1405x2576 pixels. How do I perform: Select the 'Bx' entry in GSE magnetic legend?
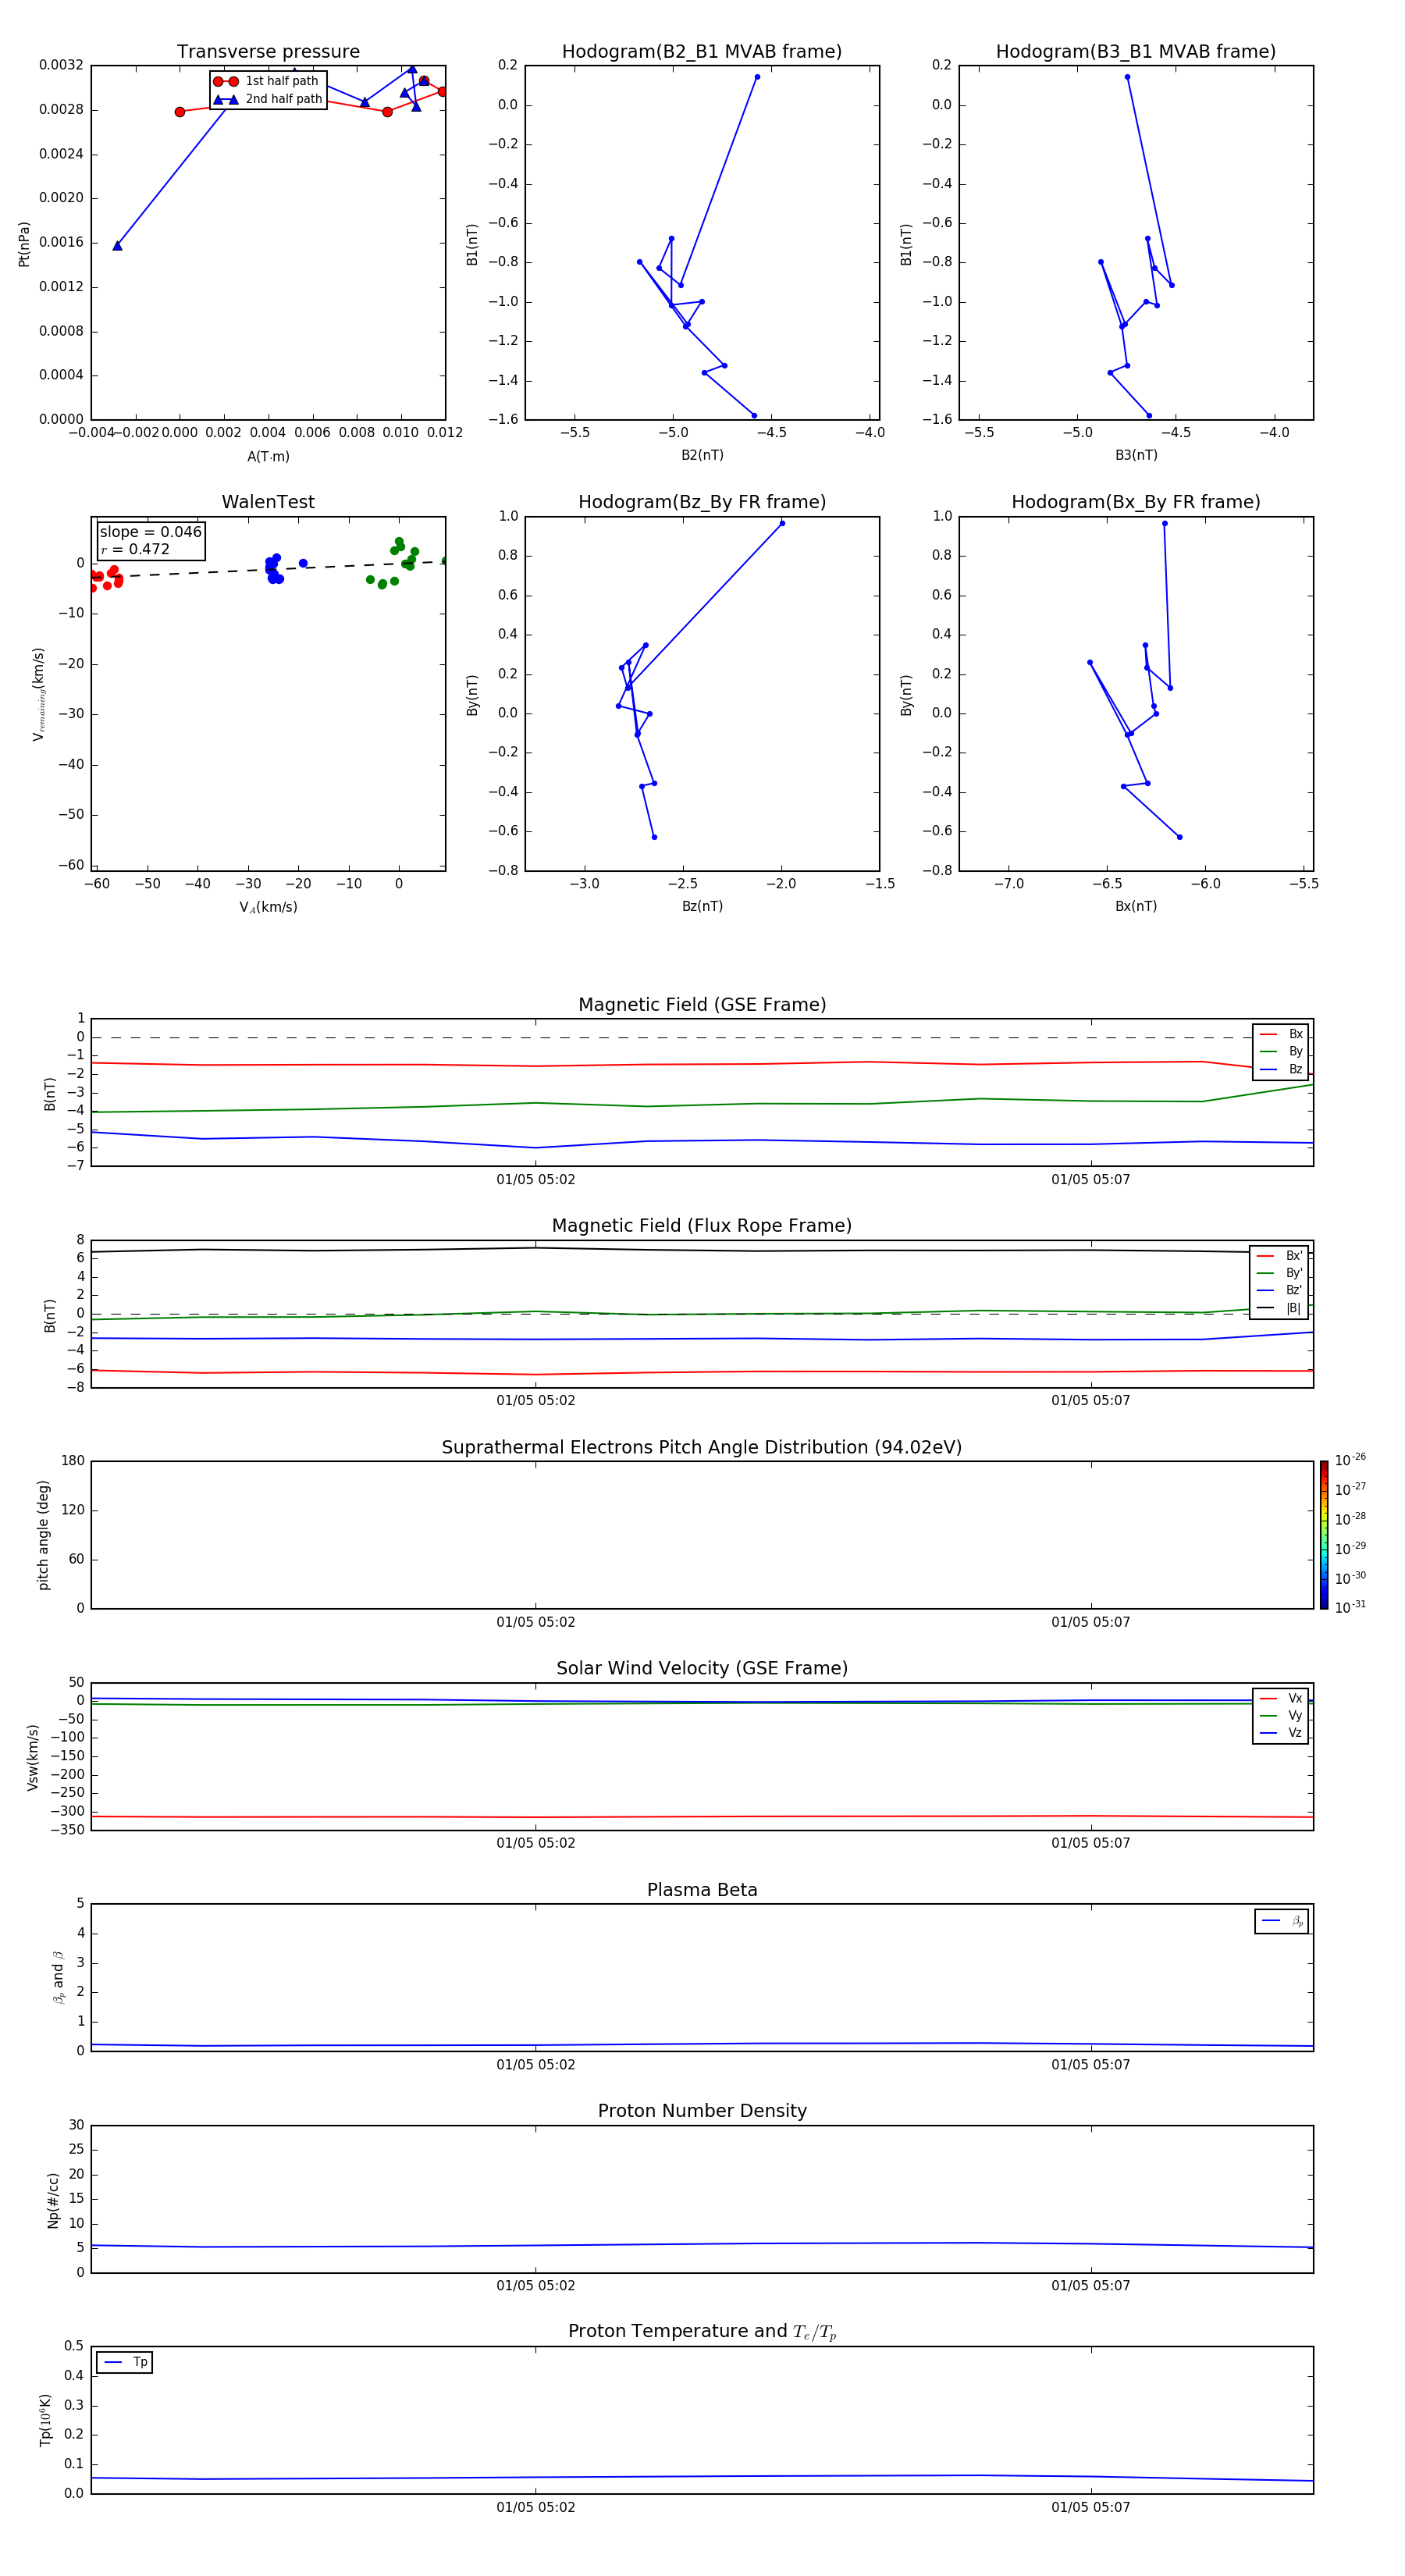click(1281, 1034)
